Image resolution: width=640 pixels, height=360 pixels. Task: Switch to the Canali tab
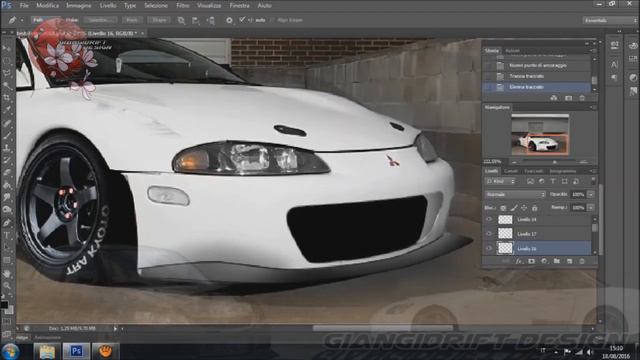pyautogui.click(x=511, y=171)
